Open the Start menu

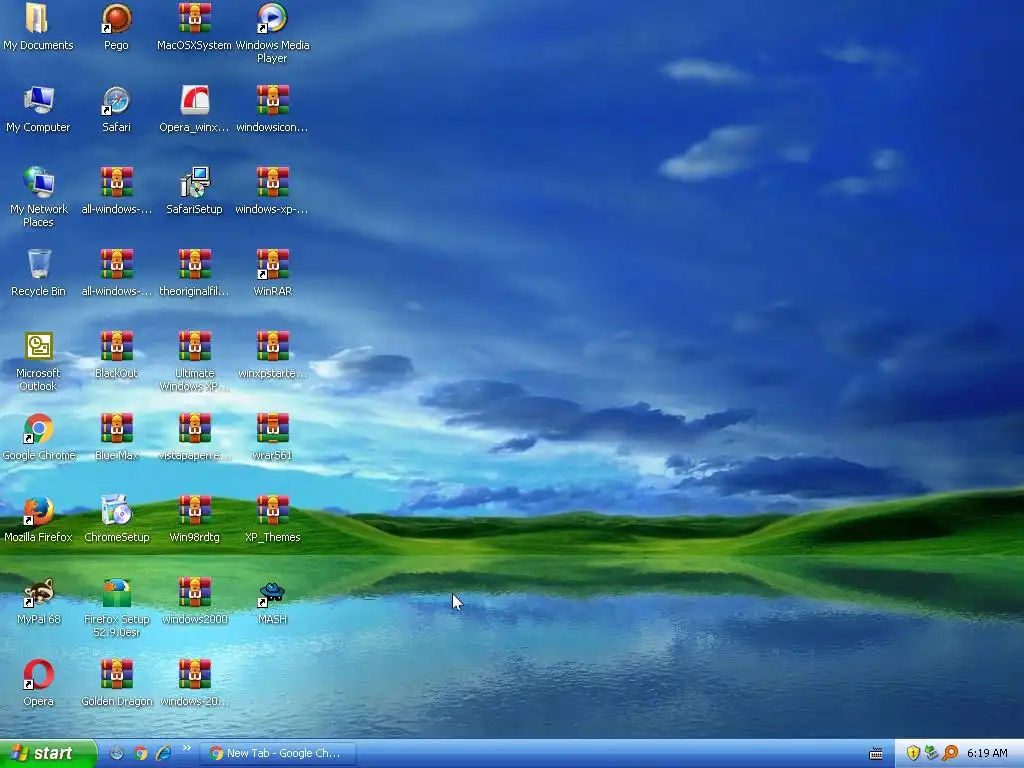click(48, 754)
